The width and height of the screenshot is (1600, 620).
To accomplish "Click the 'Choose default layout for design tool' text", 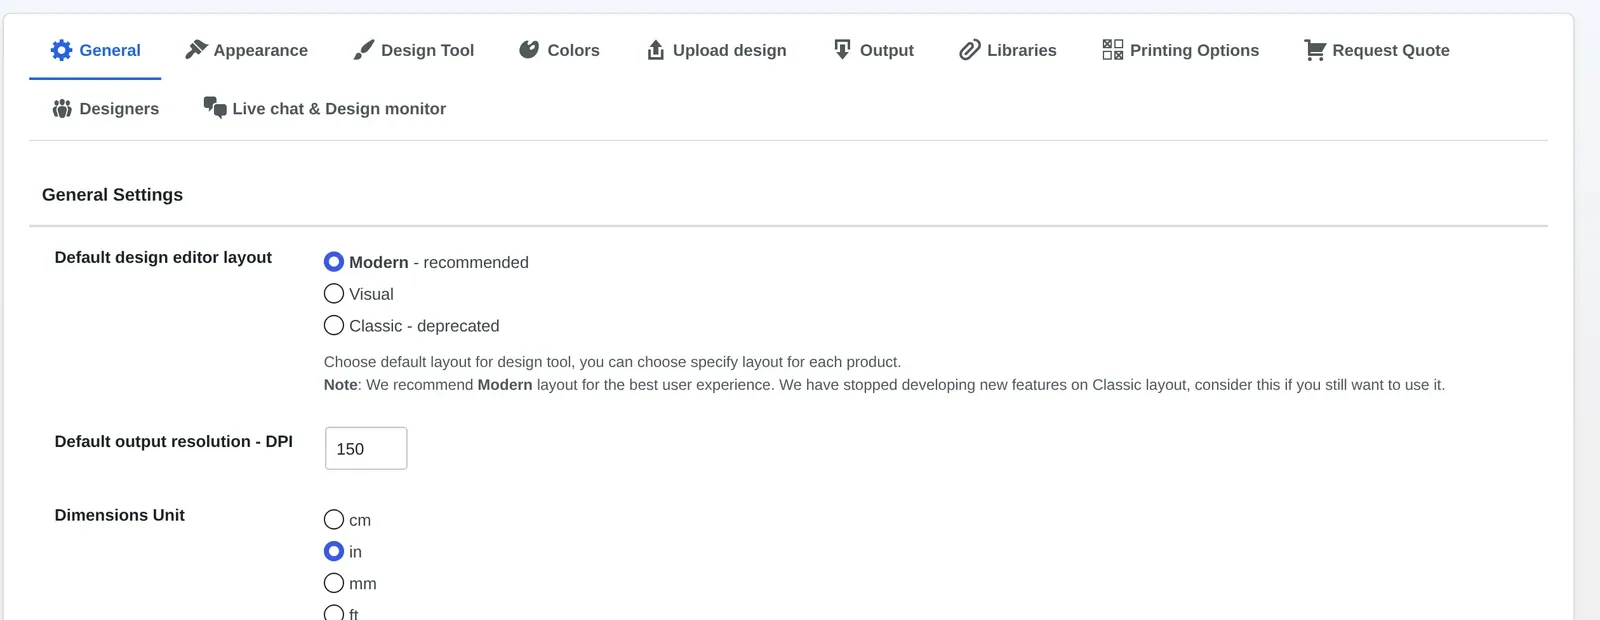I will tap(612, 362).
